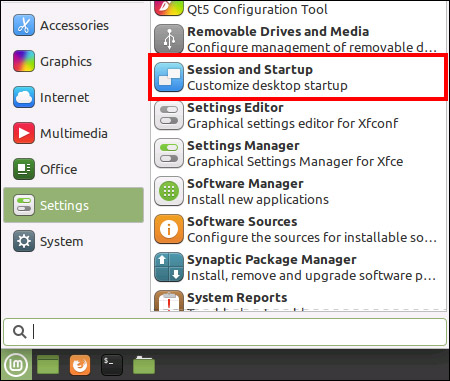Switch to Multimedia category
The image size is (450, 381).
[73, 133]
